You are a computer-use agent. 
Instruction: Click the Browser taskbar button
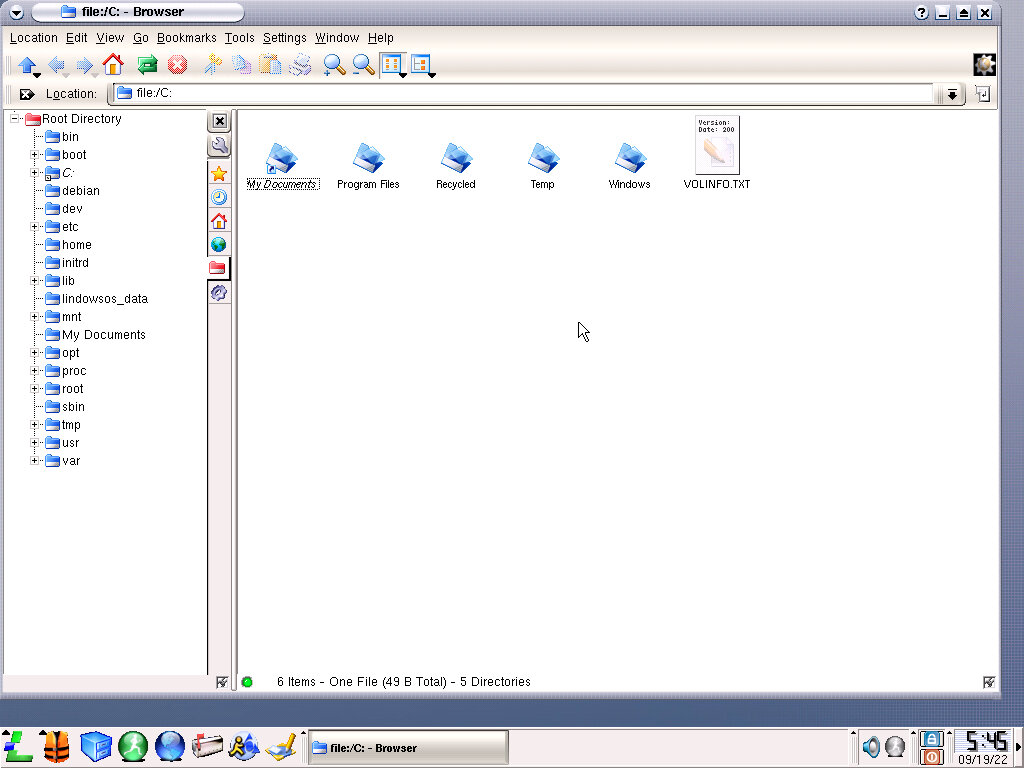point(407,747)
